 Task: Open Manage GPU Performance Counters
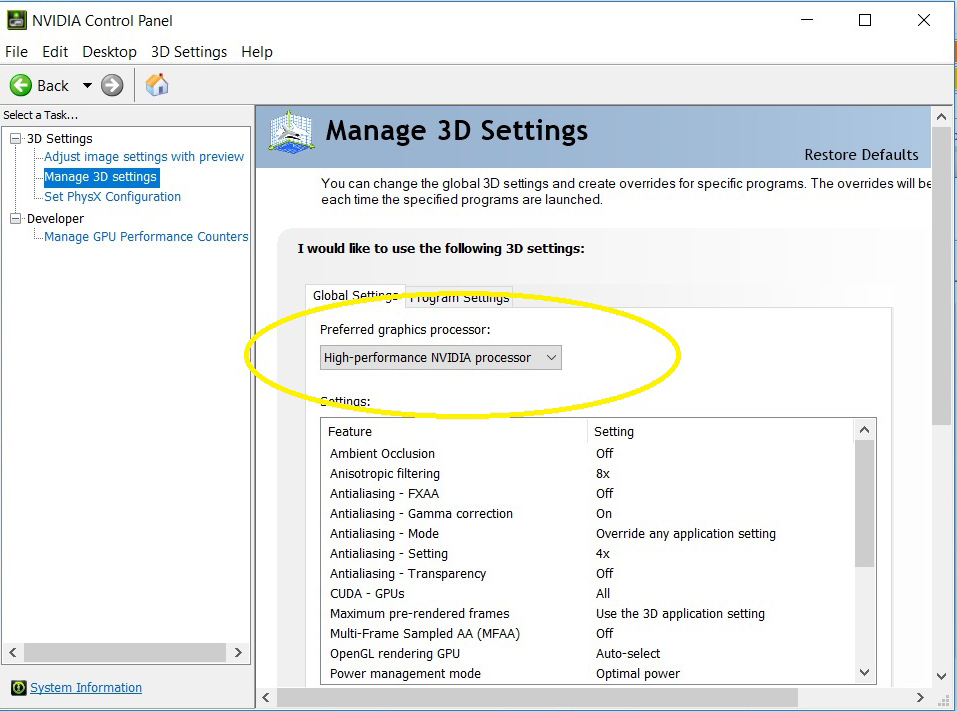point(146,237)
